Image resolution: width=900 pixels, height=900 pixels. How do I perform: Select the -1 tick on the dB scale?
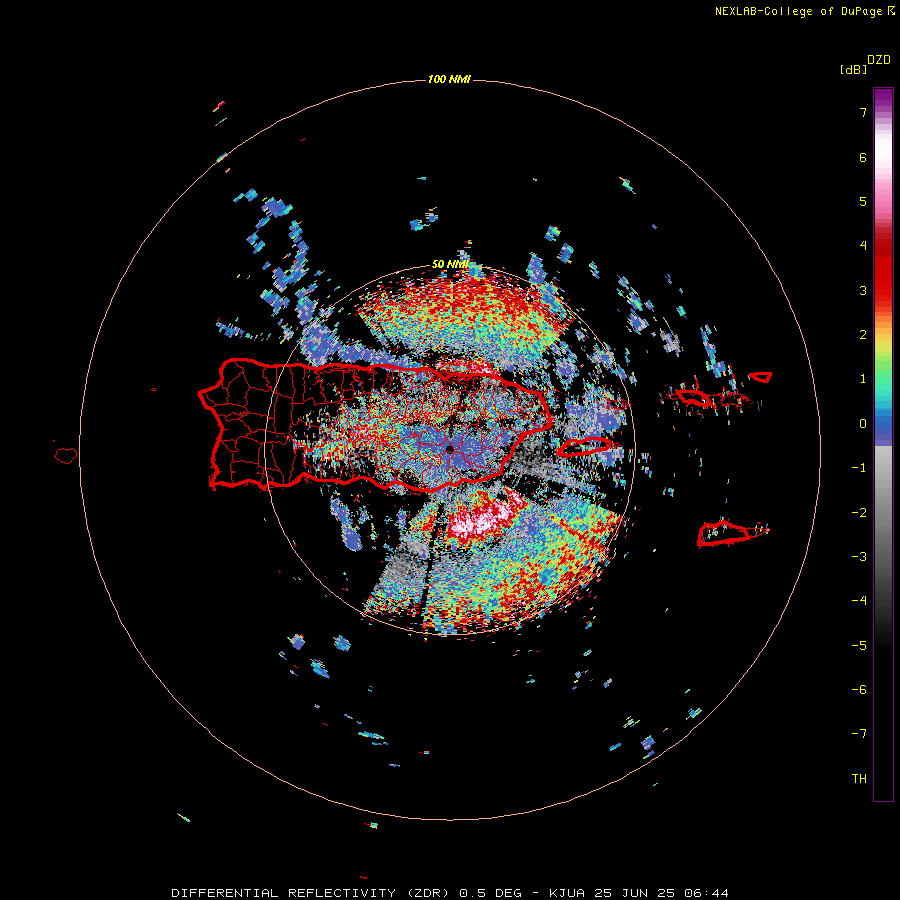[x=859, y=468]
